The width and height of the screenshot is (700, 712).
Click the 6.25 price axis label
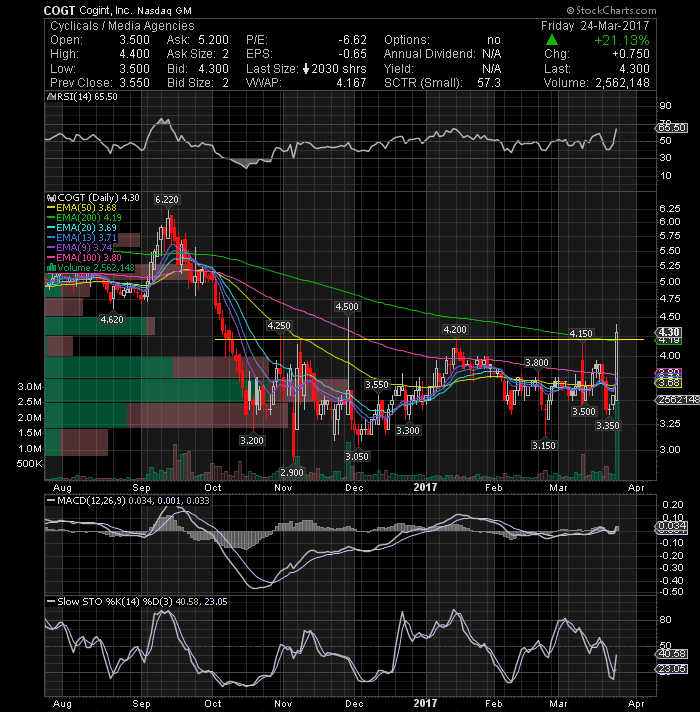tap(670, 208)
